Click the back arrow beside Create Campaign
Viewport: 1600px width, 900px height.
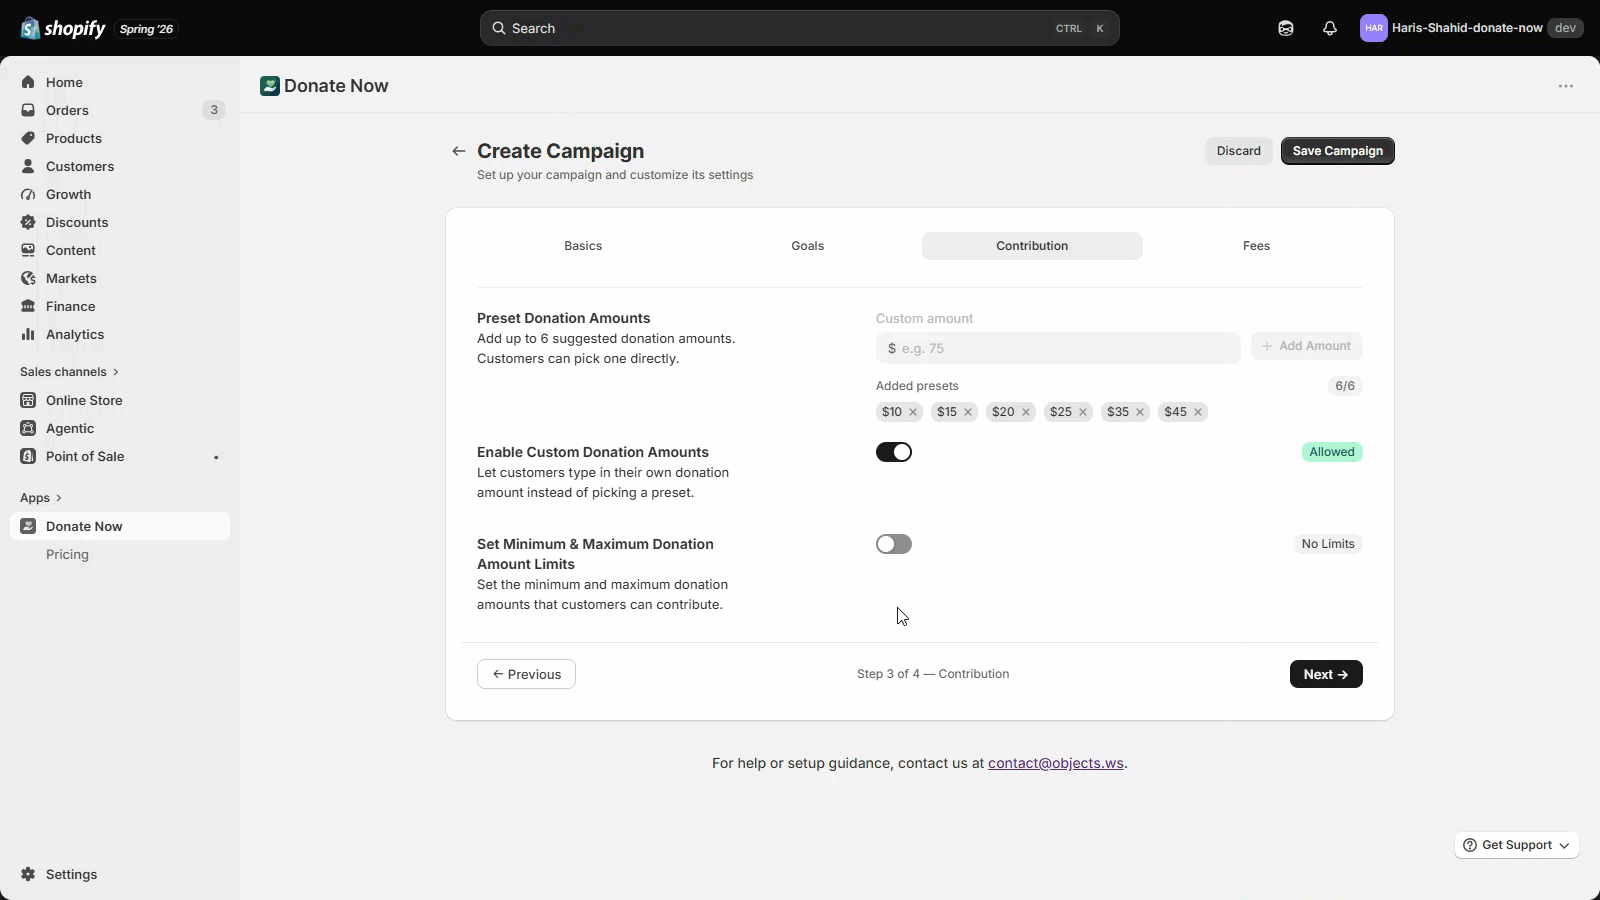pyautogui.click(x=459, y=151)
